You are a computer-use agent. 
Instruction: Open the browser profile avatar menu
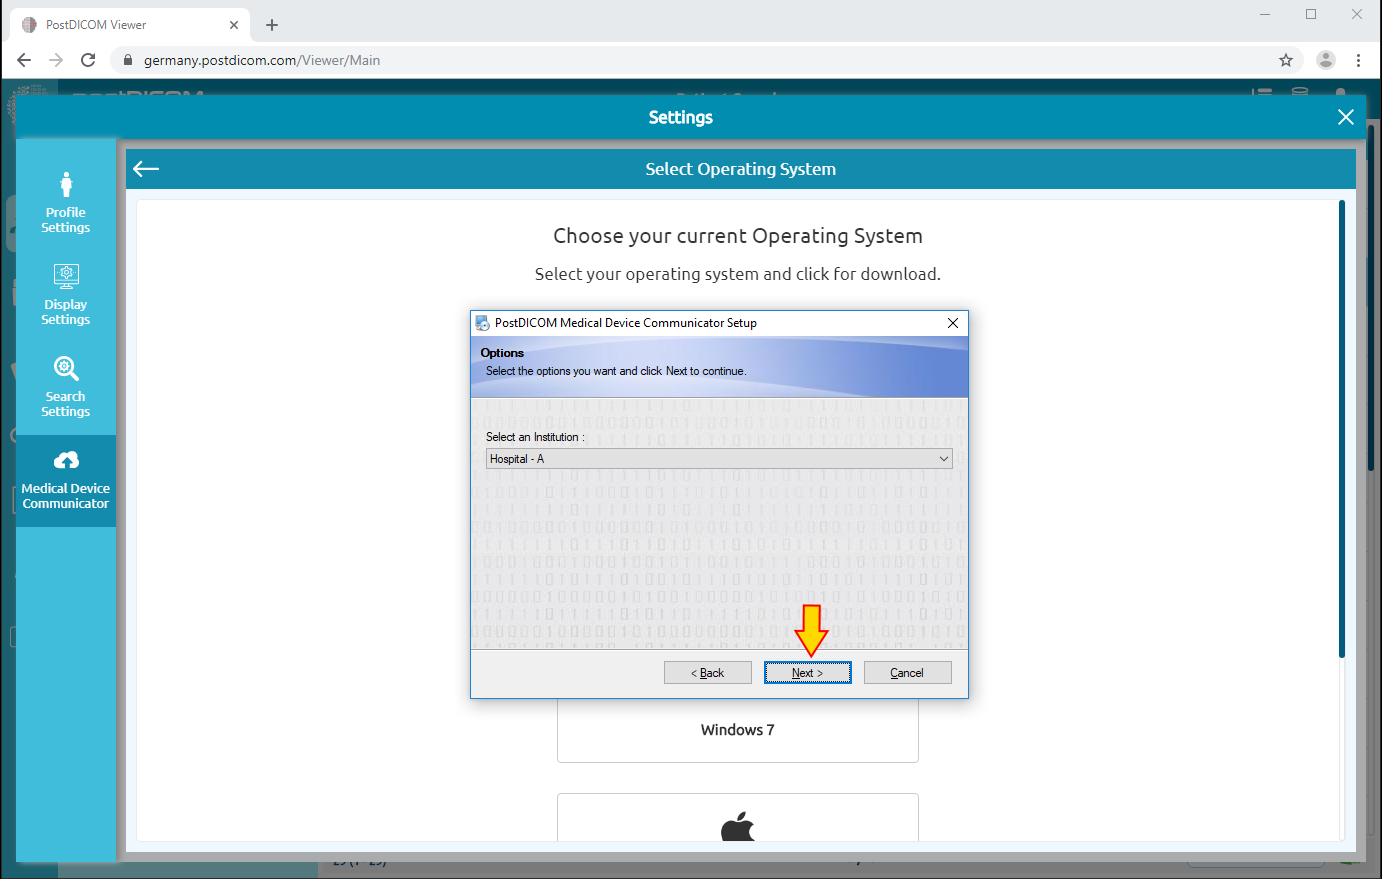[1326, 60]
